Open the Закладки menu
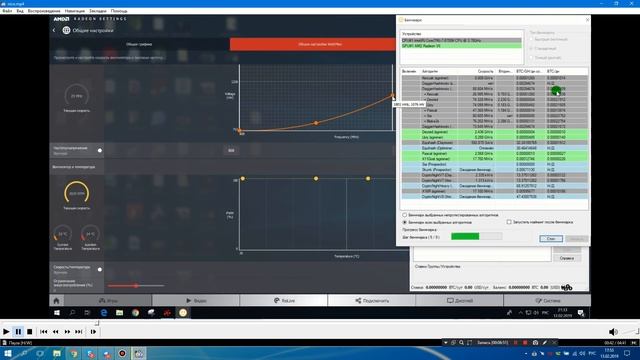 click(x=98, y=11)
